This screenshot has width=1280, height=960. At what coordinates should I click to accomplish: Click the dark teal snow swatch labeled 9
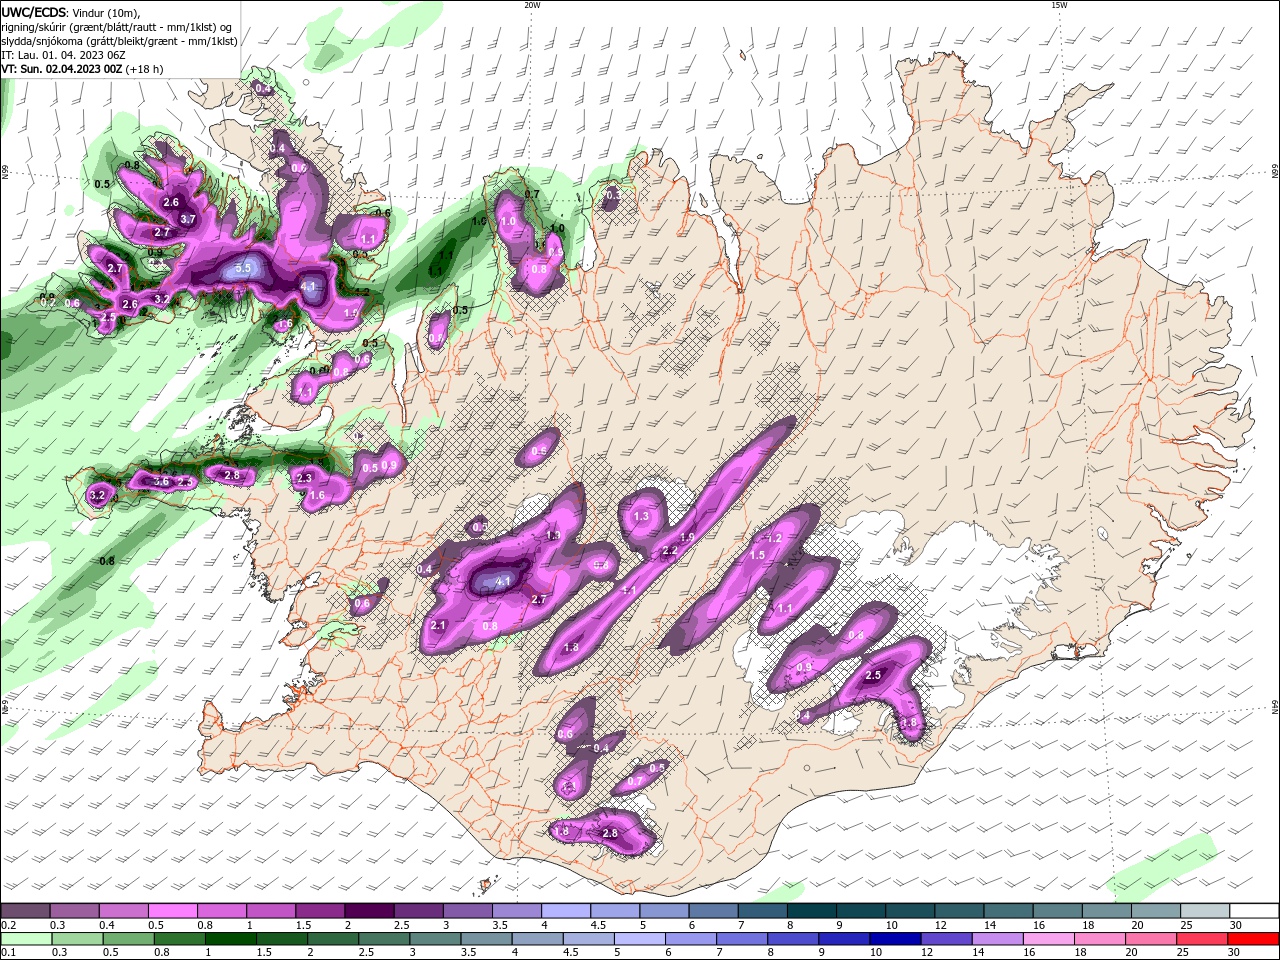[860, 911]
